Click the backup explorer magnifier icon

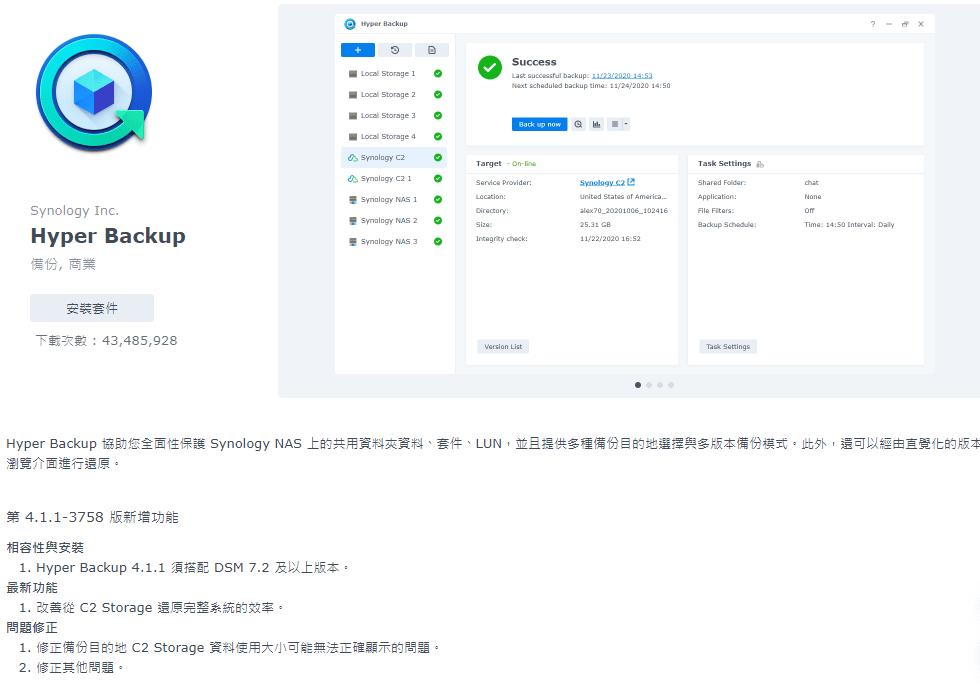[578, 124]
